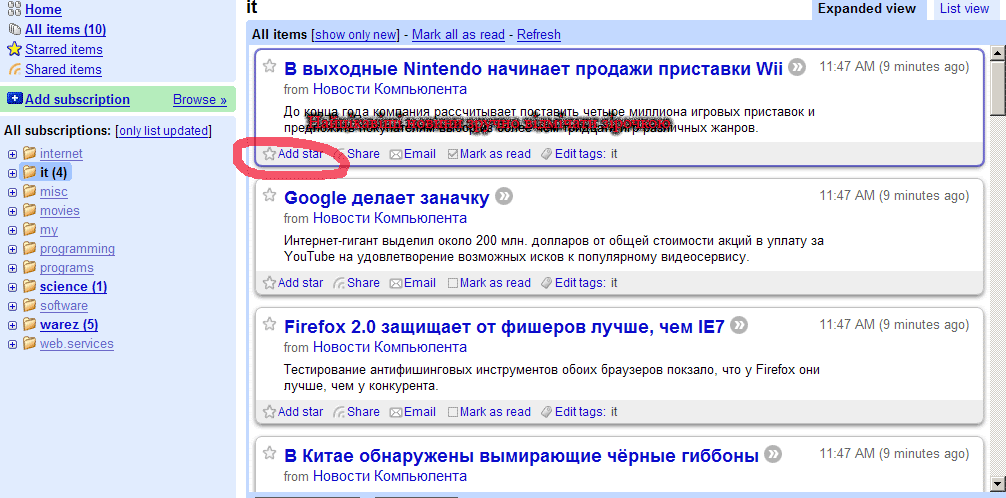
Task: Show only new items
Action: (x=356, y=35)
